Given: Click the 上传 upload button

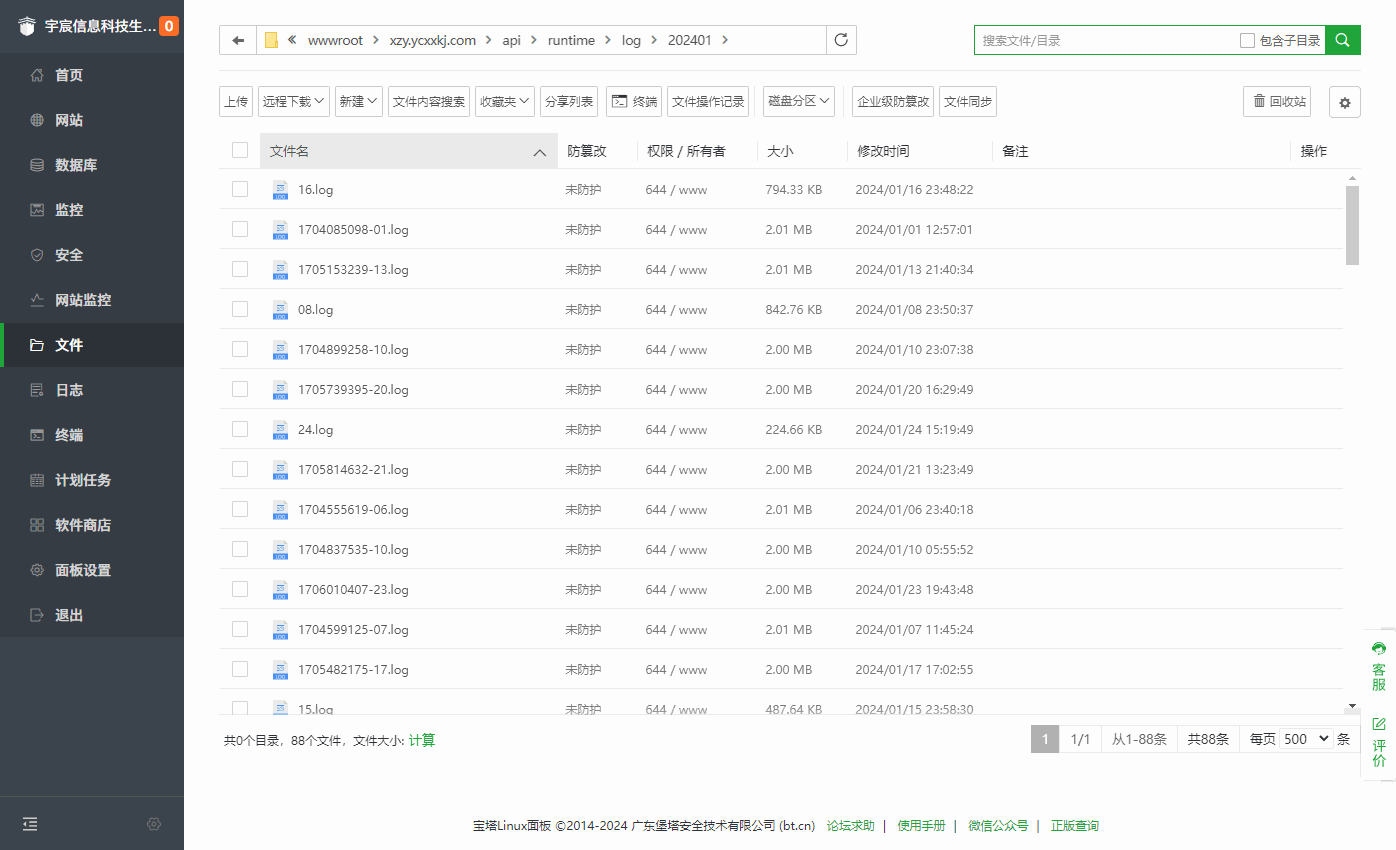Looking at the screenshot, I should pyautogui.click(x=236, y=101).
